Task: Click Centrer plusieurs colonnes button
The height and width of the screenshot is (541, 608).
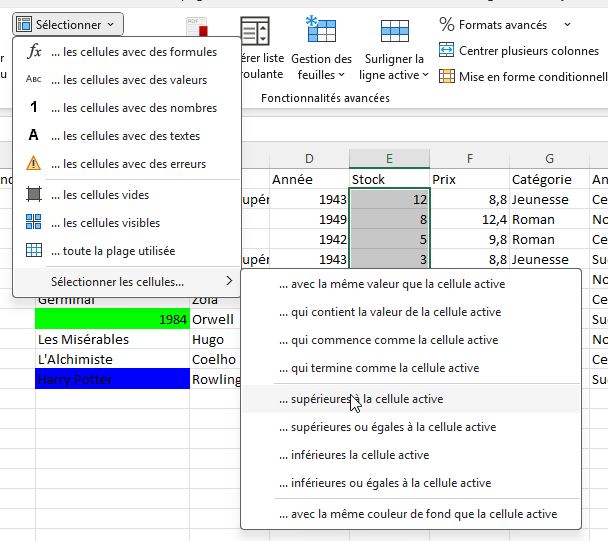Action: click(x=519, y=50)
